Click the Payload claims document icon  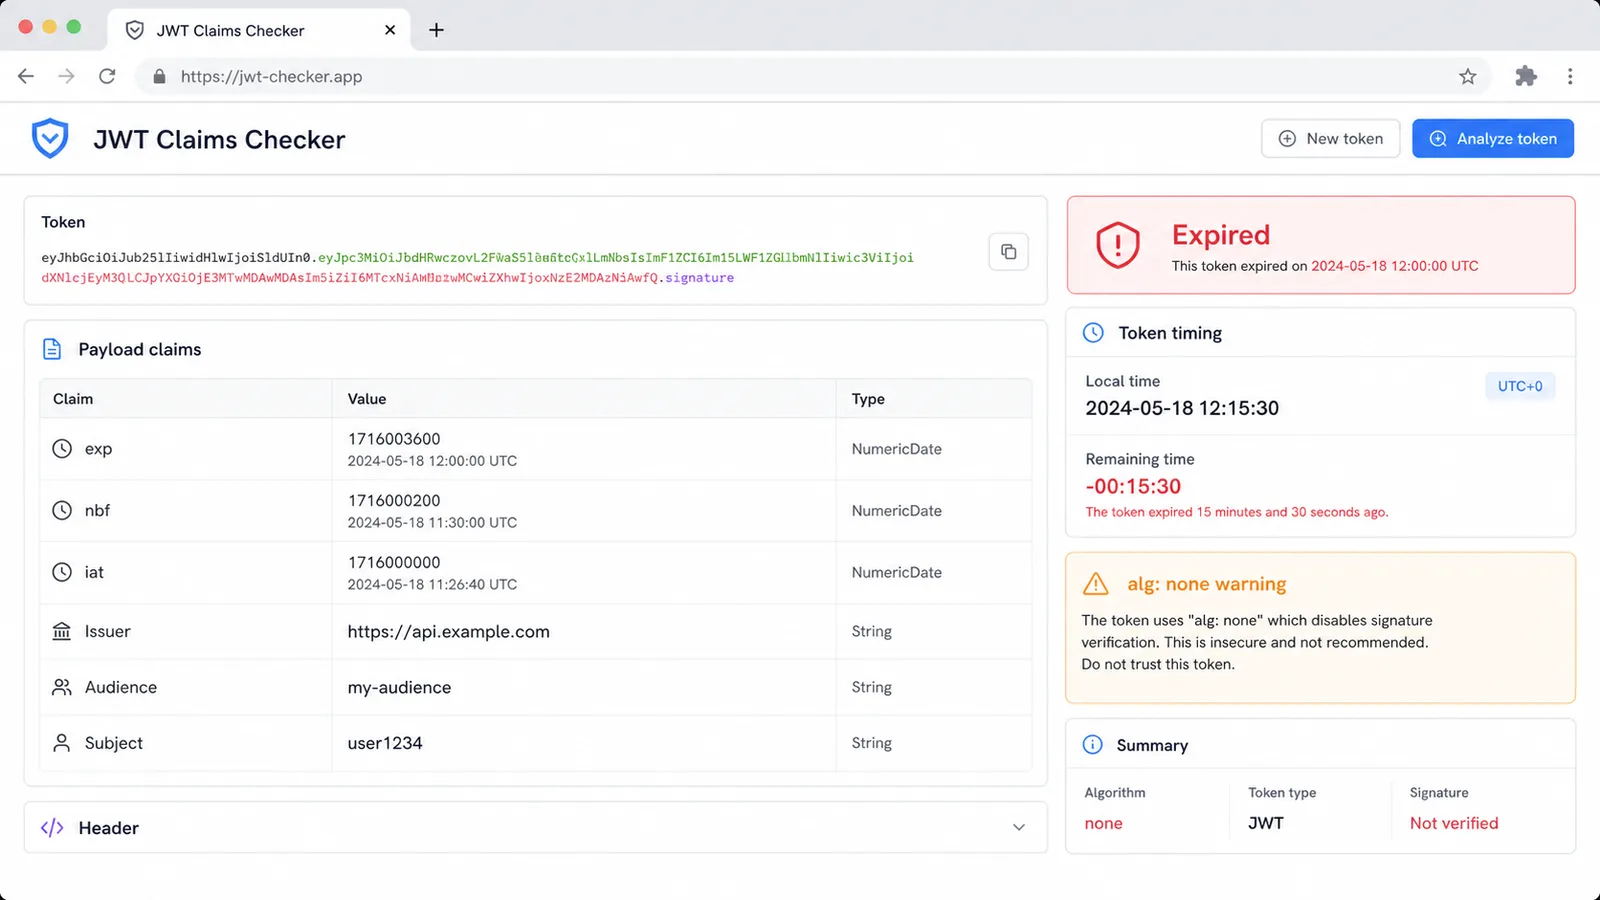[52, 349]
